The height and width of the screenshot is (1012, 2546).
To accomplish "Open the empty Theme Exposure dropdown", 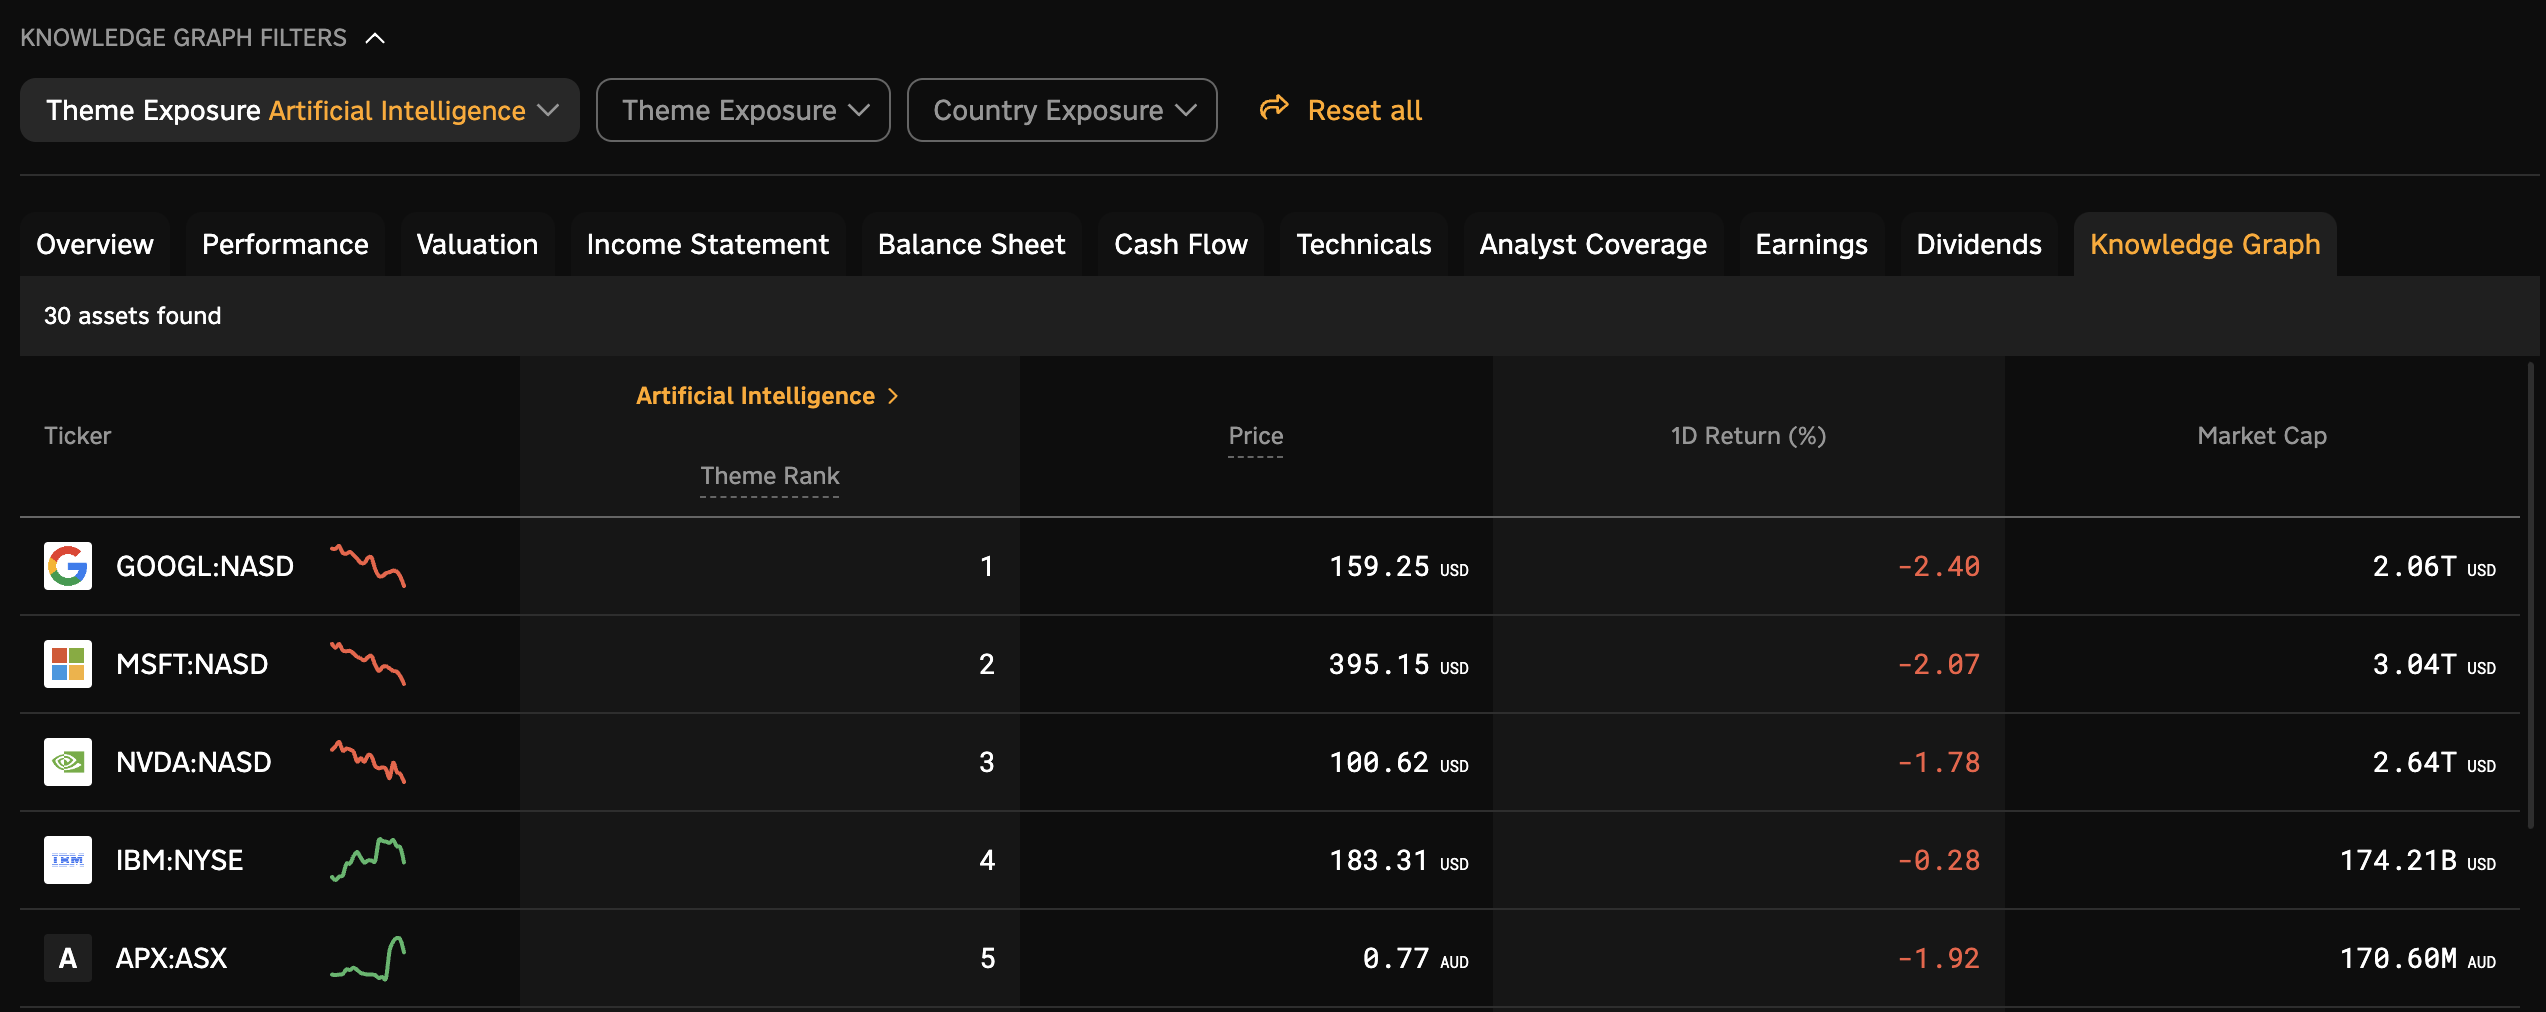I will pos(743,110).
